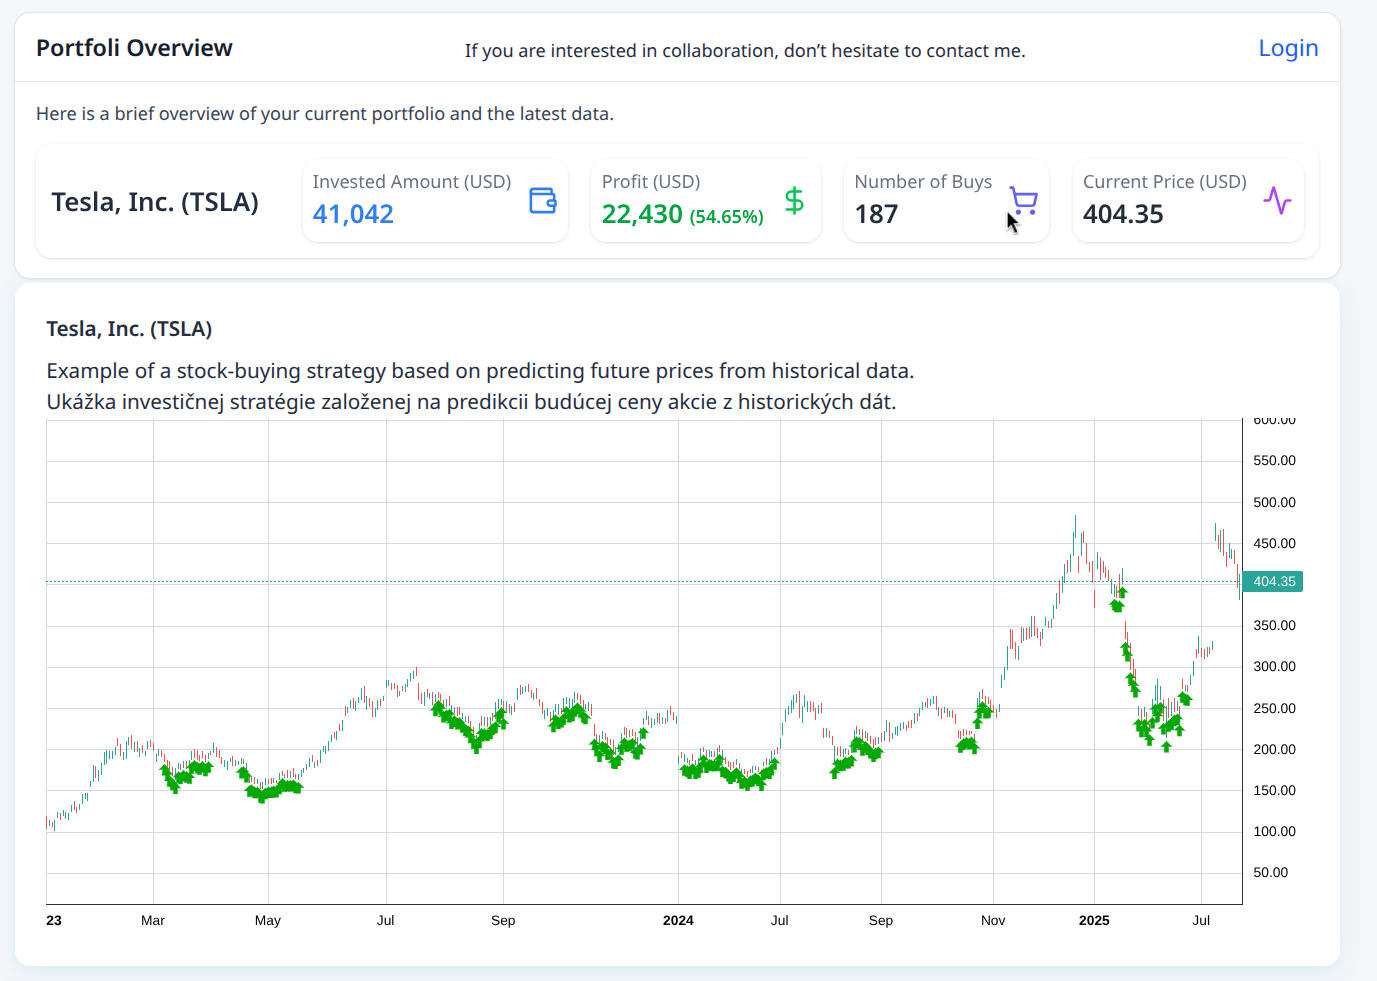Click the 600.00 label on the price axis
The image size is (1377, 981).
[1276, 419]
